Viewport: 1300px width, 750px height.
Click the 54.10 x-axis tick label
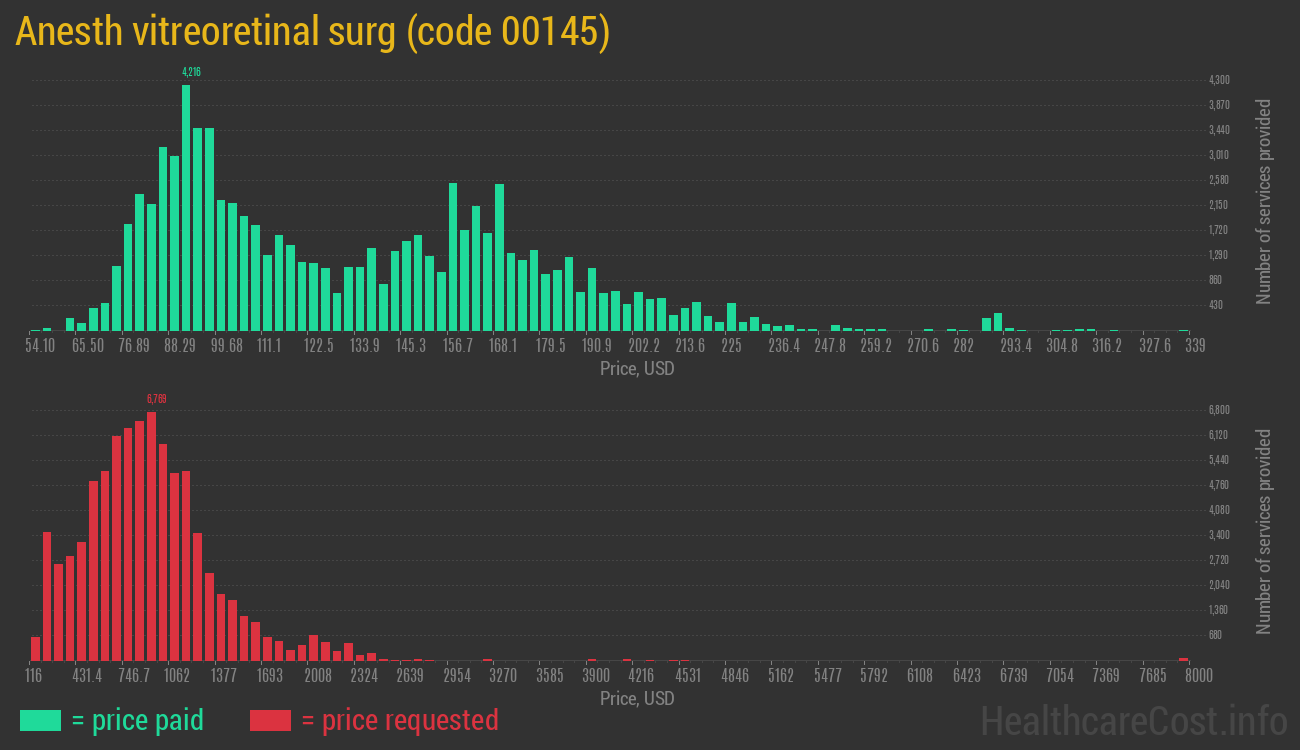(40, 346)
